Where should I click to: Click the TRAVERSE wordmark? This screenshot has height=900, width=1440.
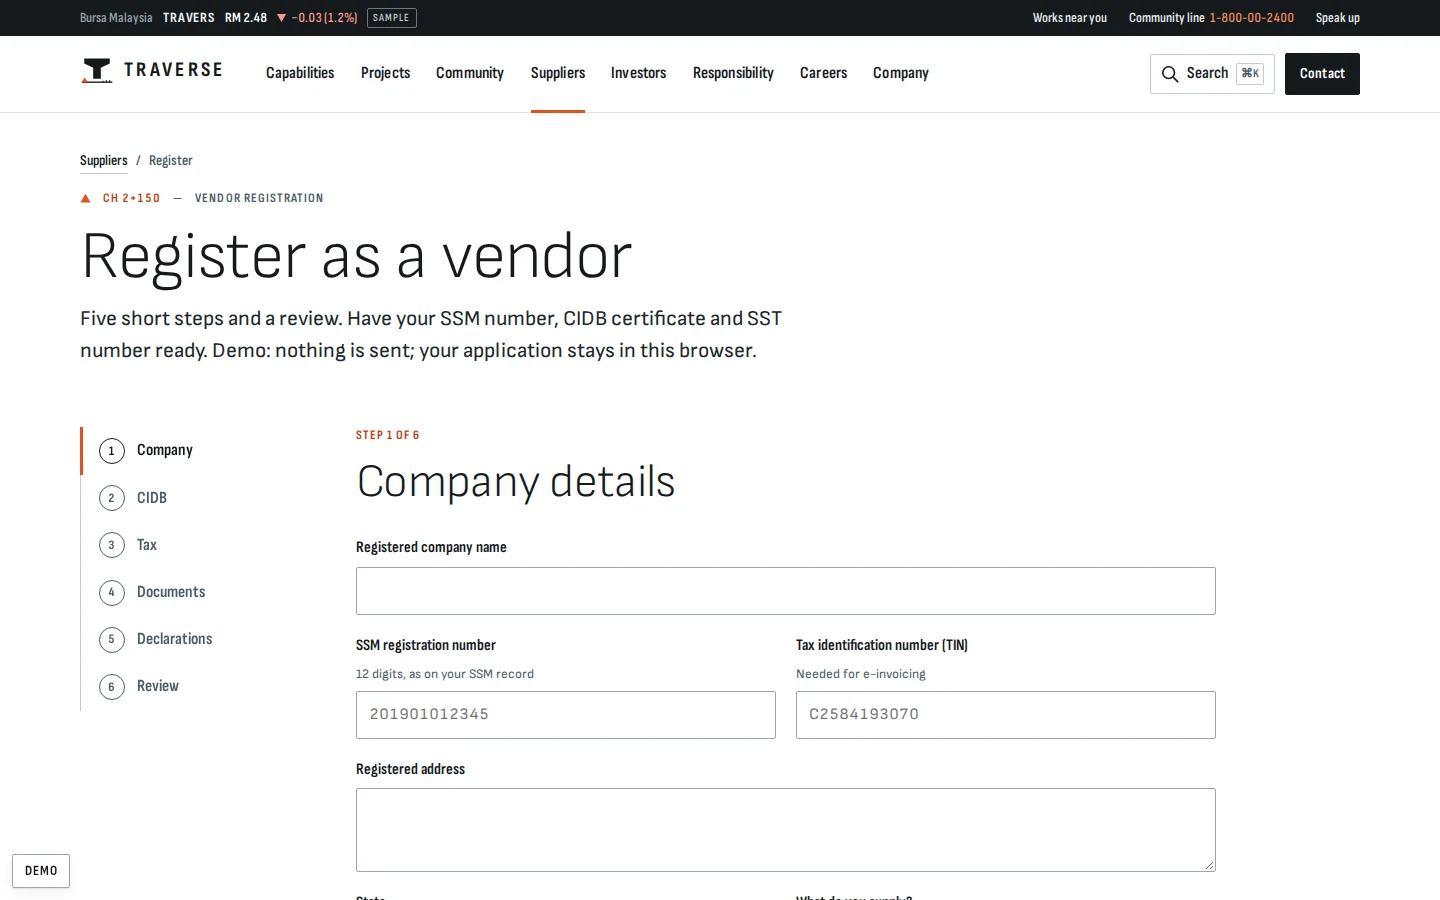click(x=173, y=70)
